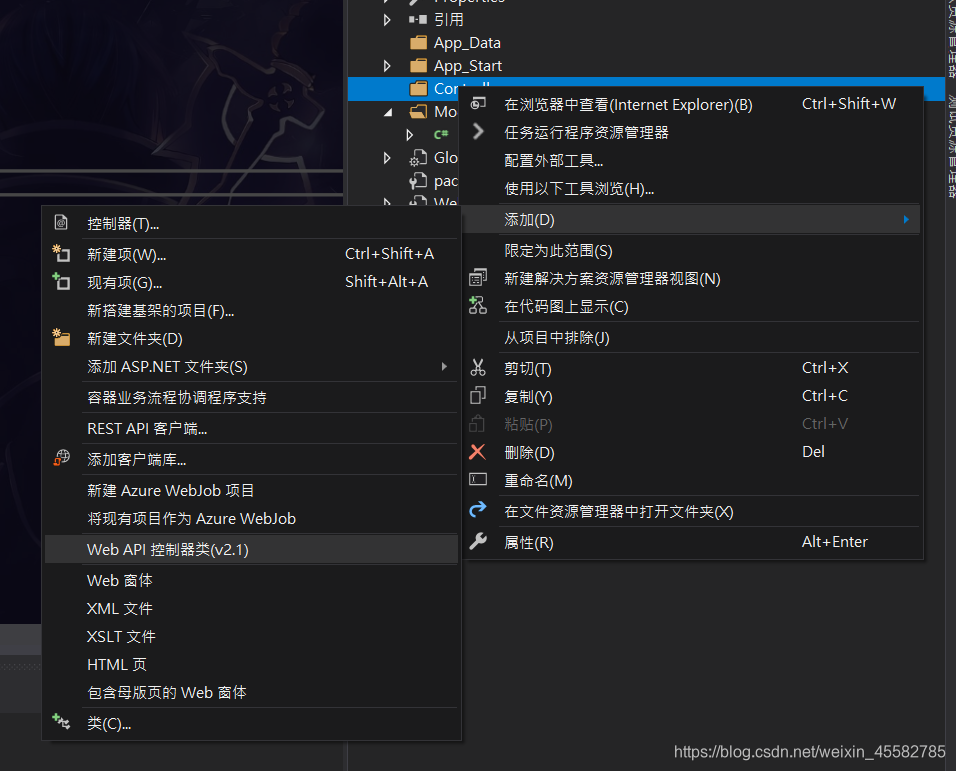Click the Global file icon in tree
The image size is (956, 771).
pos(418,157)
